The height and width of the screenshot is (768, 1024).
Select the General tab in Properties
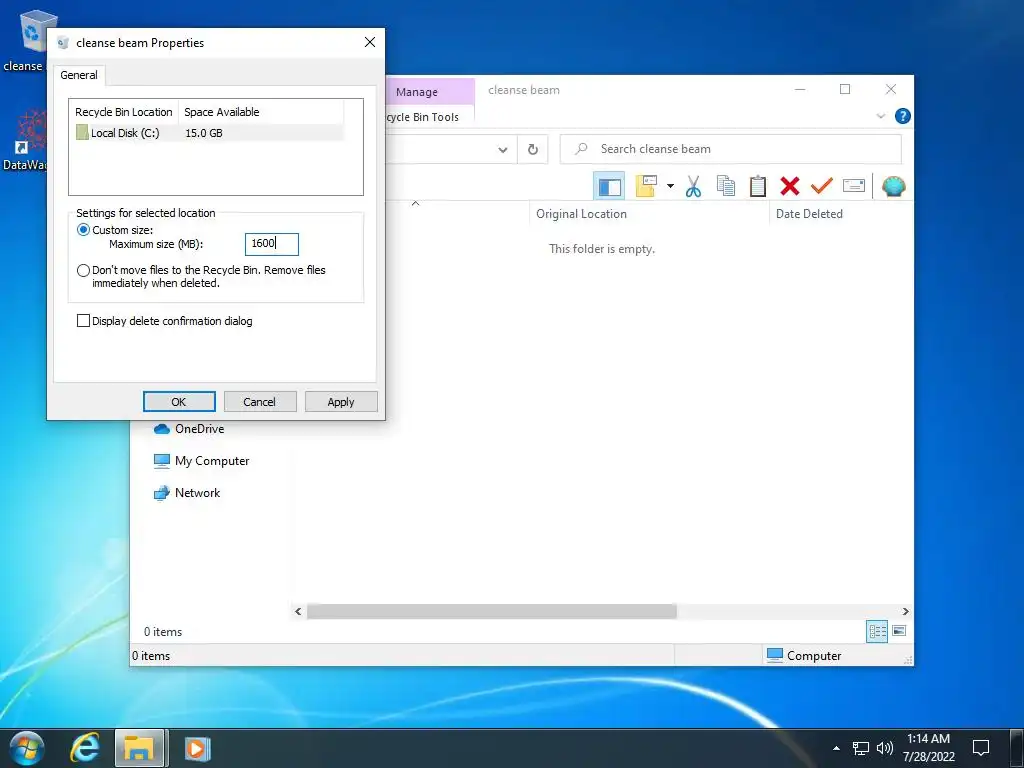(x=79, y=75)
